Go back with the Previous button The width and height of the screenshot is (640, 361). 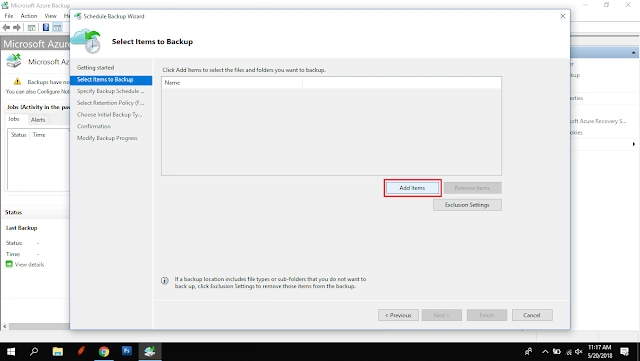pos(398,315)
